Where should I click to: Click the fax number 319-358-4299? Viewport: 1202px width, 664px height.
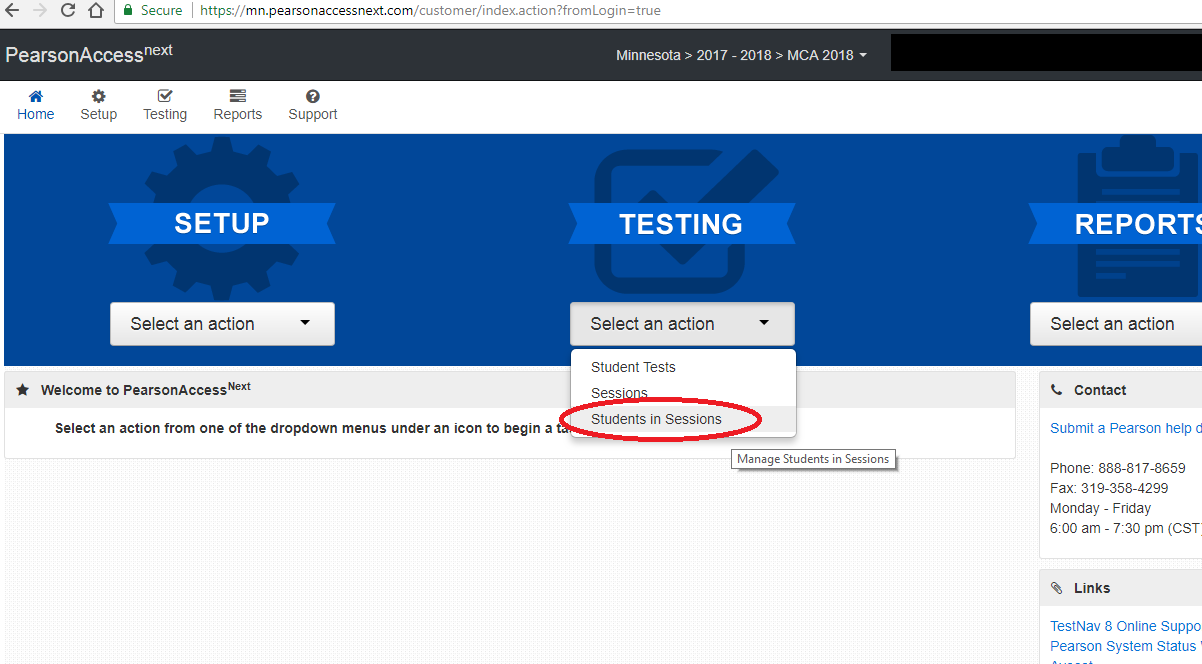(1126, 488)
